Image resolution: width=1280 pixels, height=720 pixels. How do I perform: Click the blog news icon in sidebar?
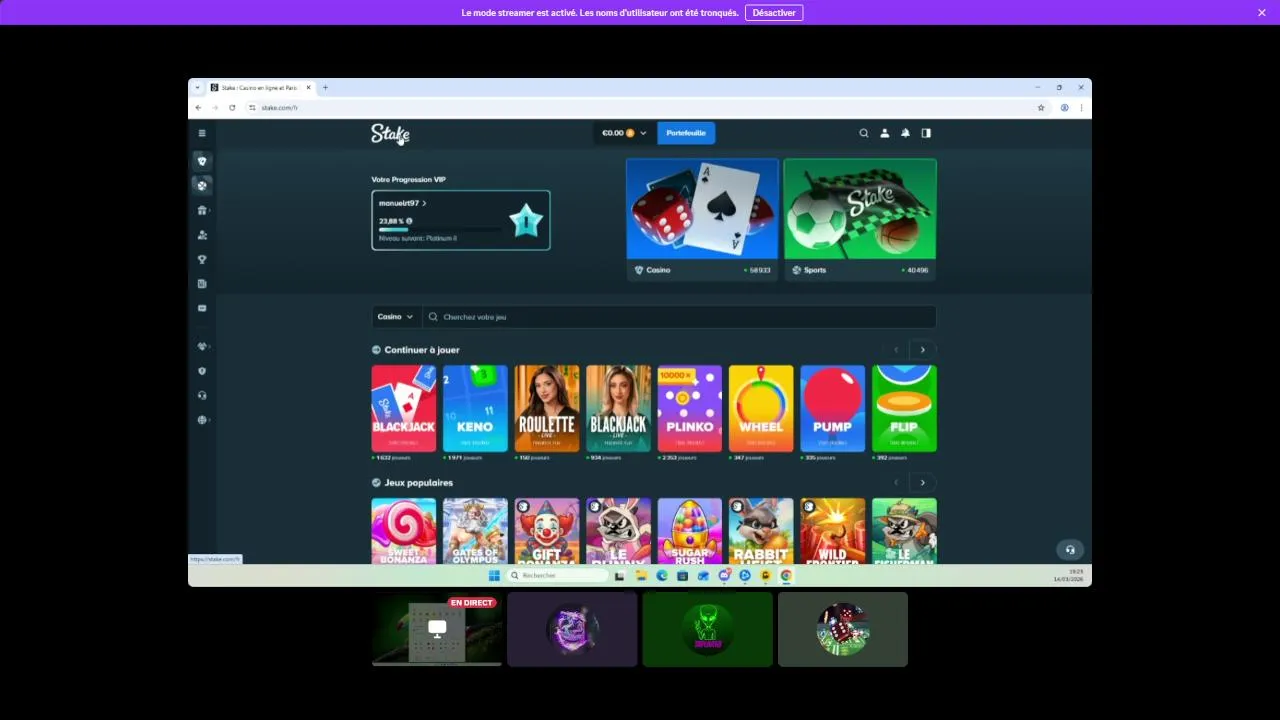tap(202, 284)
